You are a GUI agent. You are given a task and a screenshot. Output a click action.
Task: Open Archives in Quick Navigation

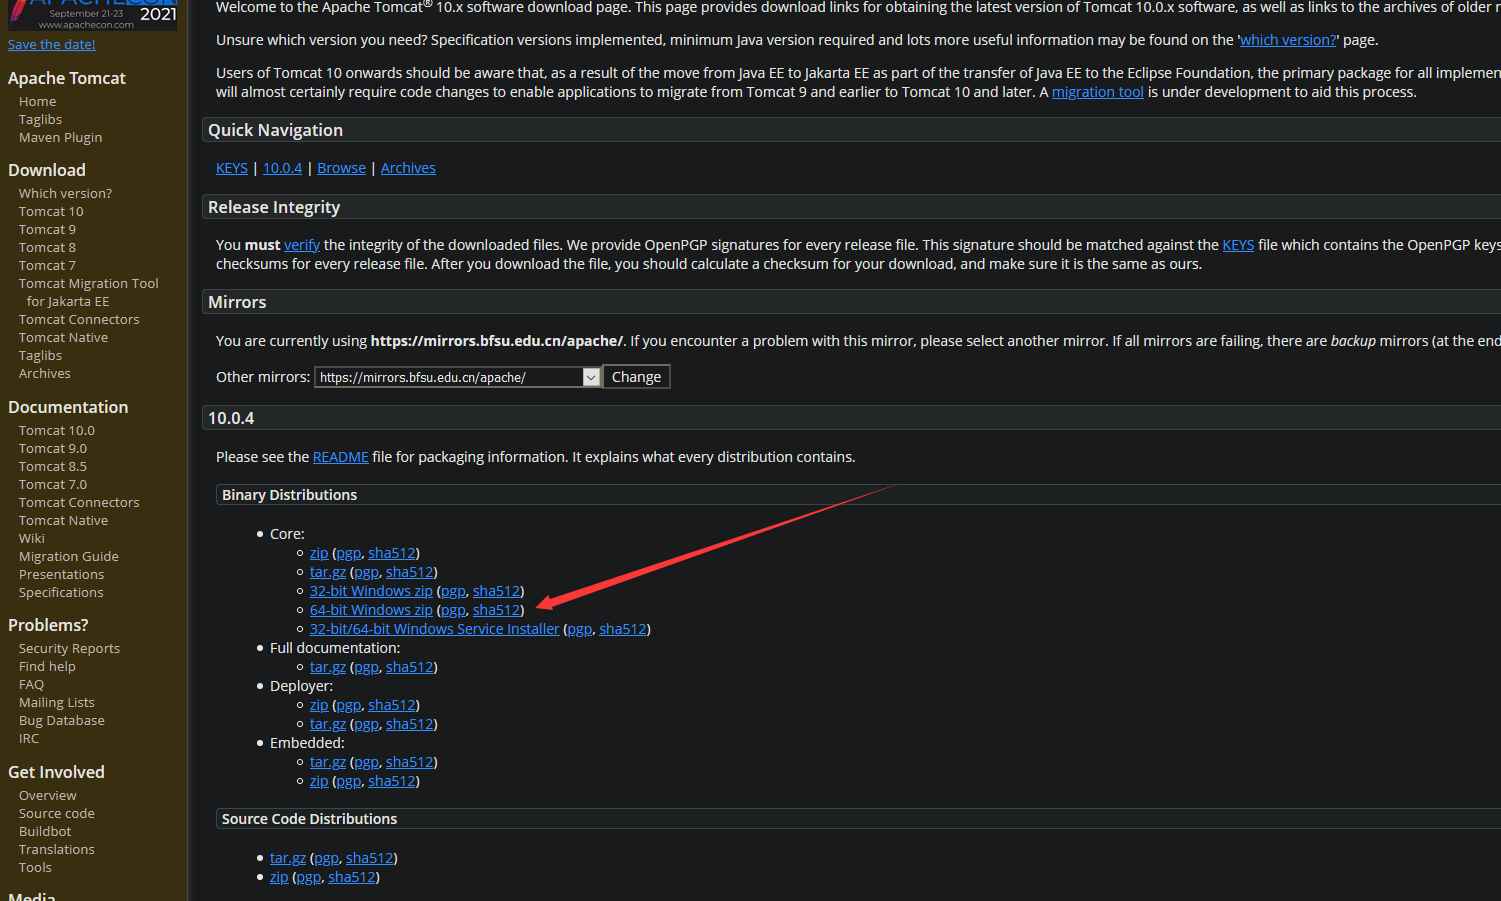tap(408, 168)
